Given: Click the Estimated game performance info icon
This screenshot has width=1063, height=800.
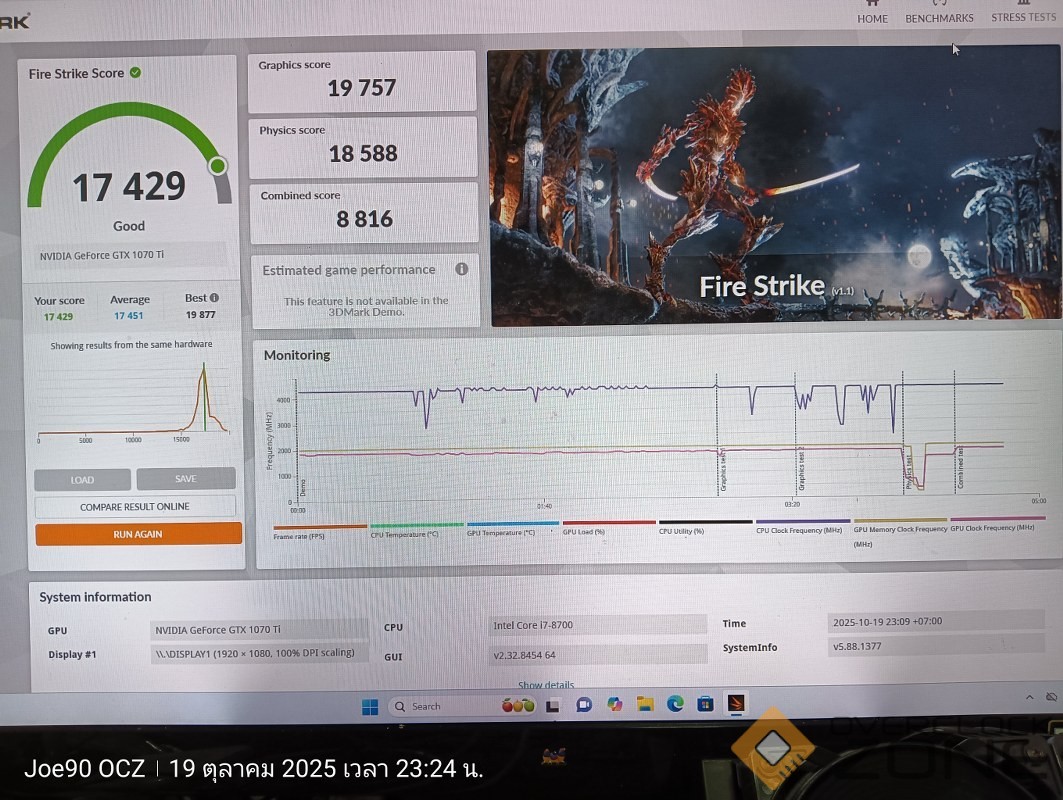Looking at the screenshot, I should coord(461,269).
